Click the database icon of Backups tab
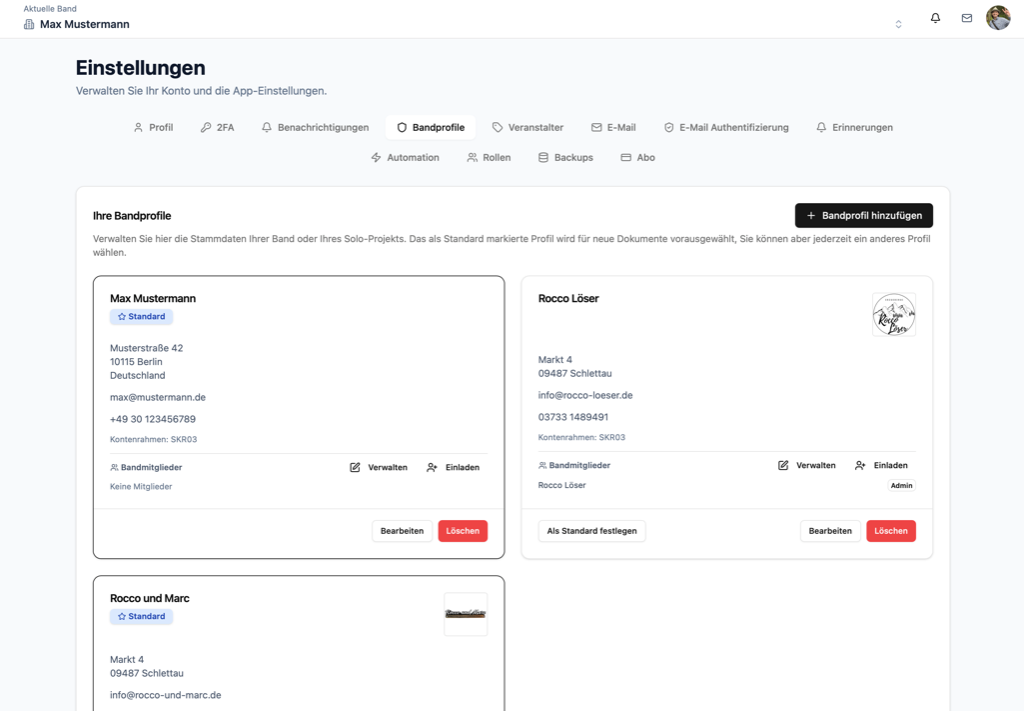 tap(543, 157)
